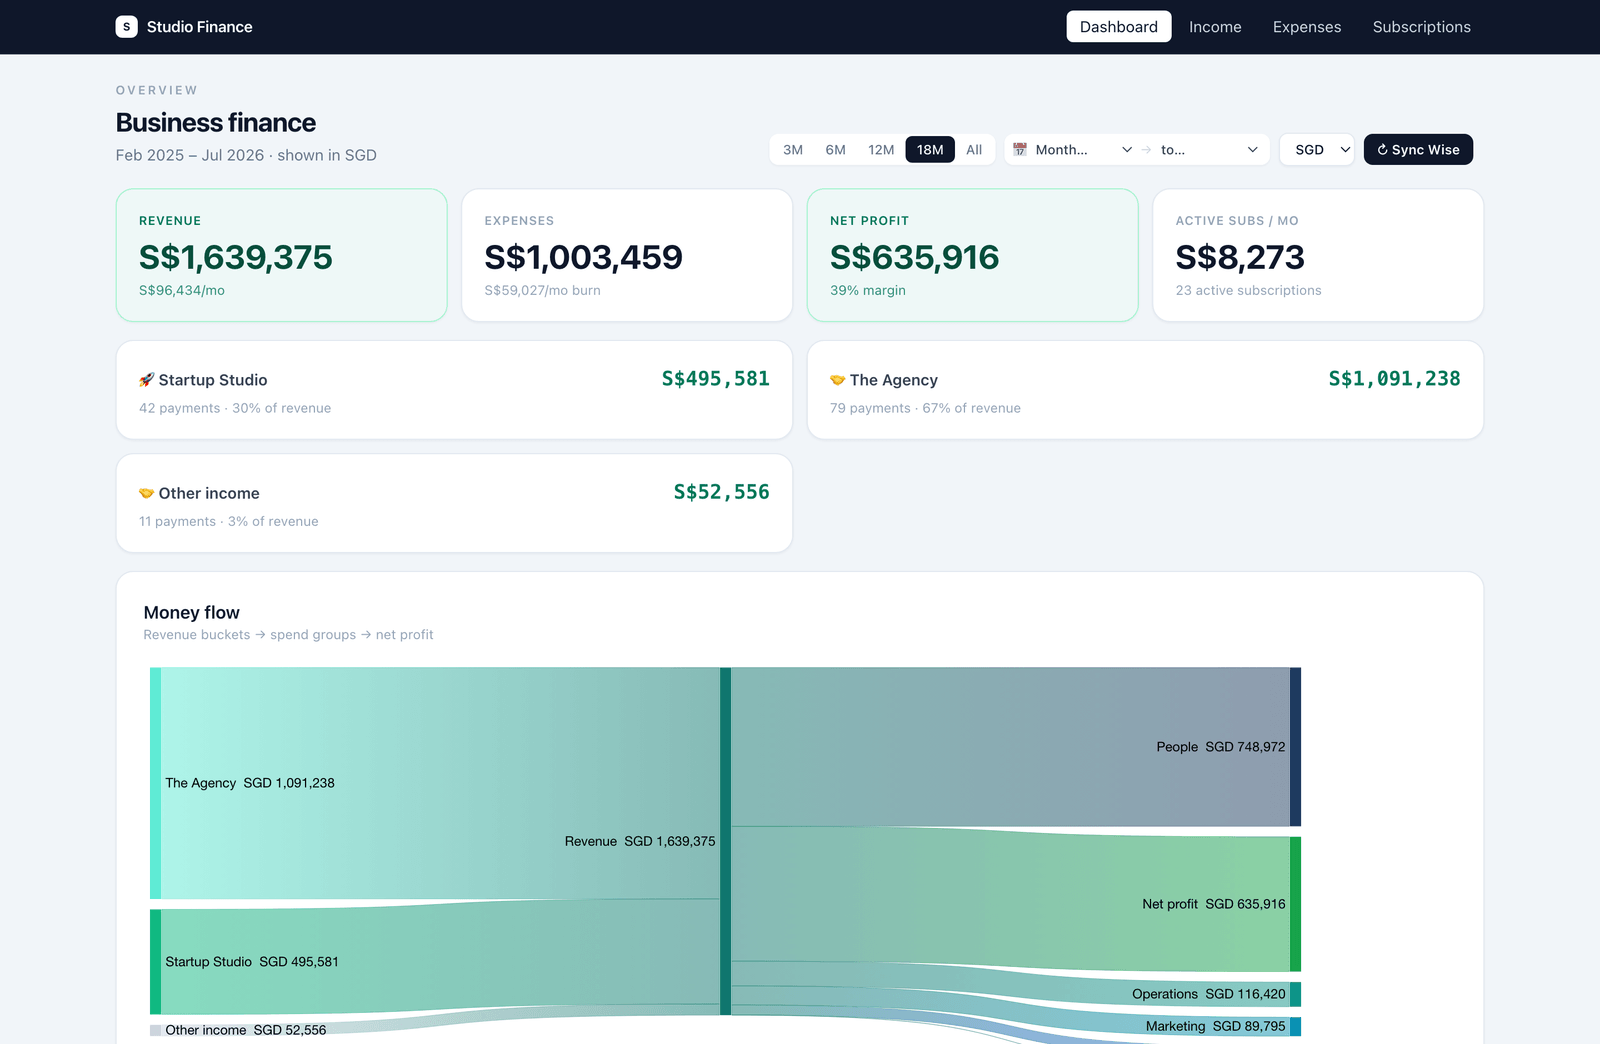The width and height of the screenshot is (1600, 1044).
Task: Open the Active Subs / Mo card
Action: click(x=1318, y=255)
